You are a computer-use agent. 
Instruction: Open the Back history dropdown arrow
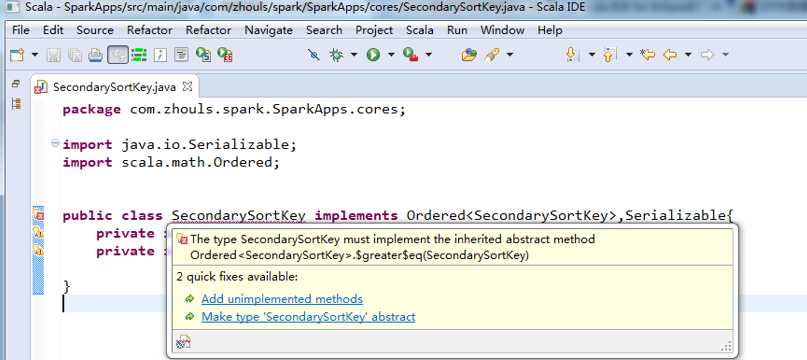688,55
